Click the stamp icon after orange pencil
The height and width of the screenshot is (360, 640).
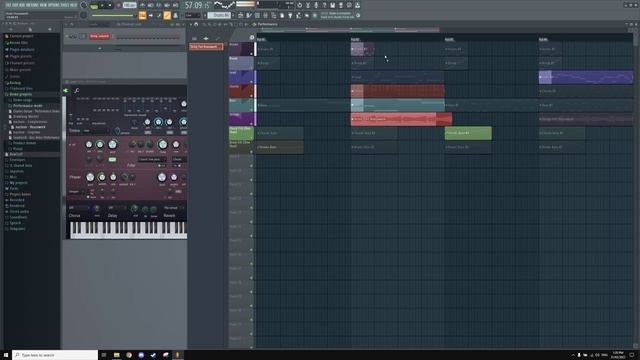click(176, 16)
